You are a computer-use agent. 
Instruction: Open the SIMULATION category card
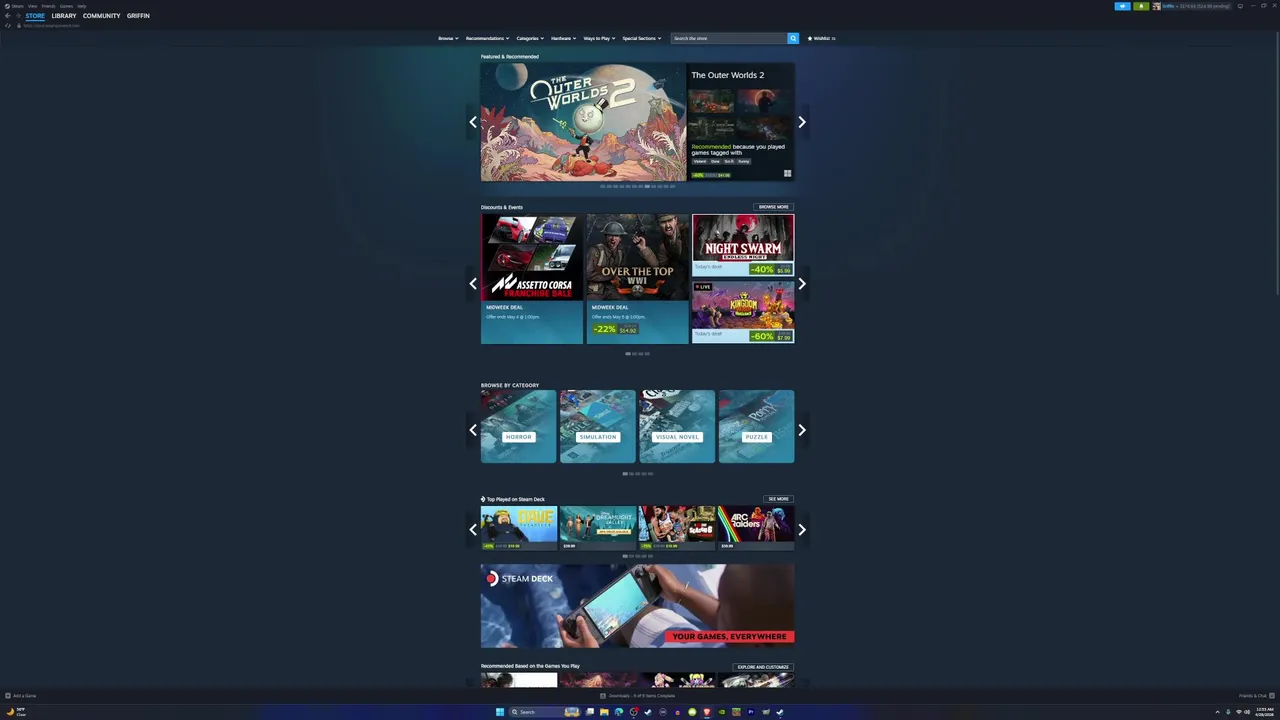(x=598, y=427)
